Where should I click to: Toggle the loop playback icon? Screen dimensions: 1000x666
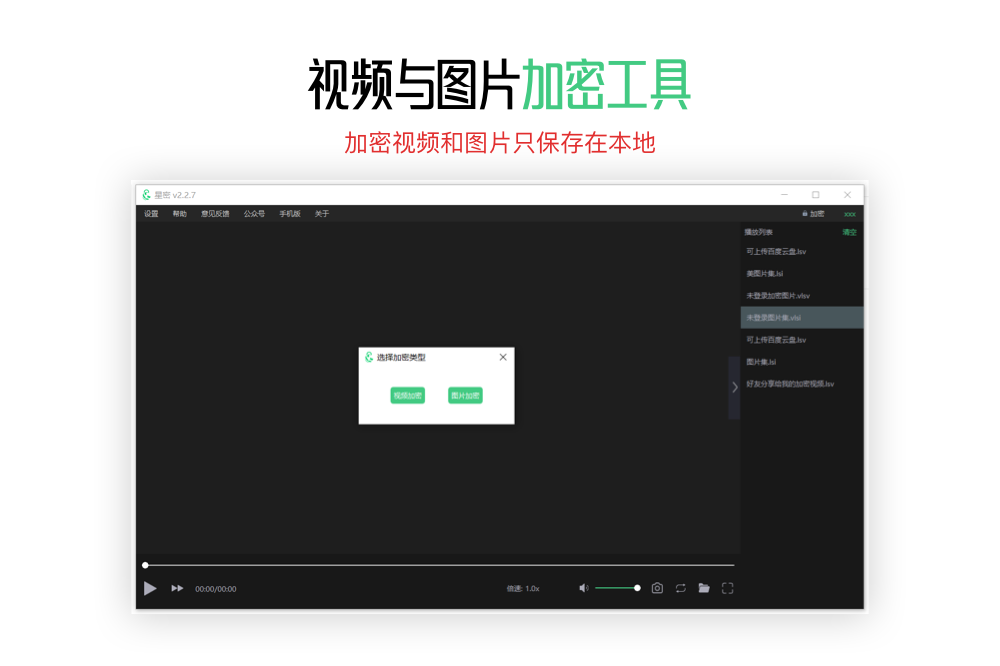[x=680, y=588]
